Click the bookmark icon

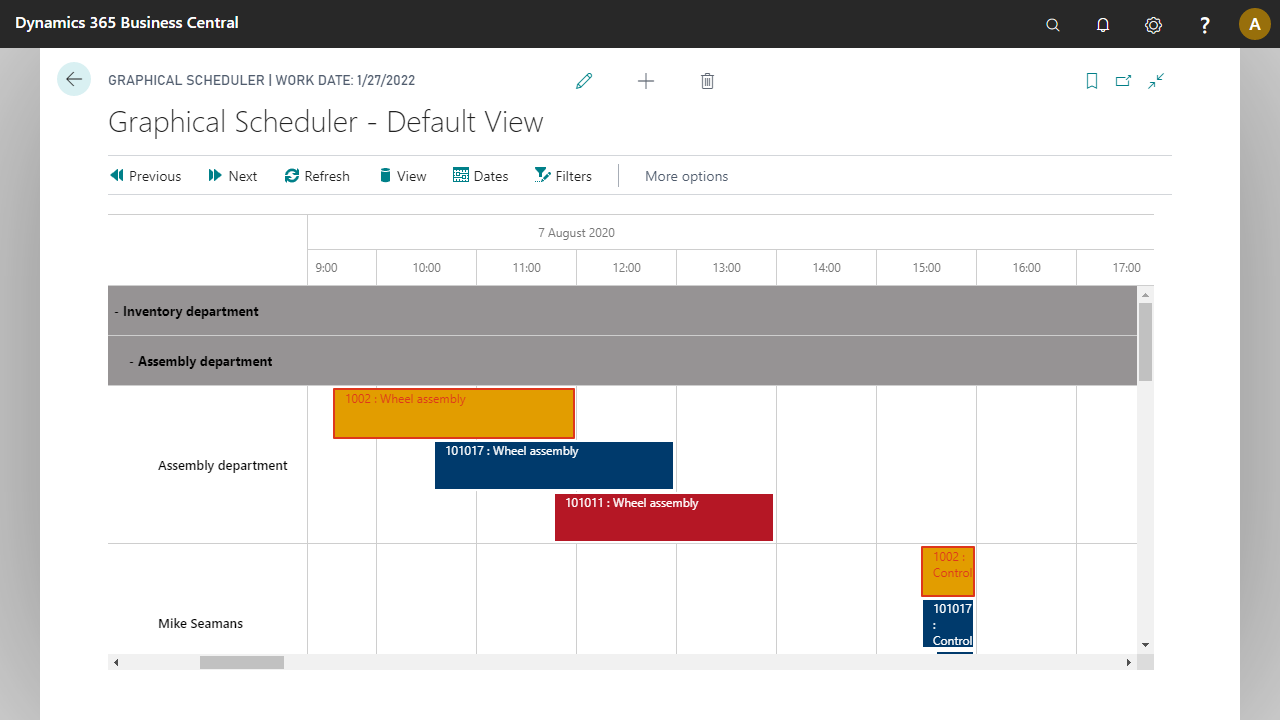(1092, 81)
